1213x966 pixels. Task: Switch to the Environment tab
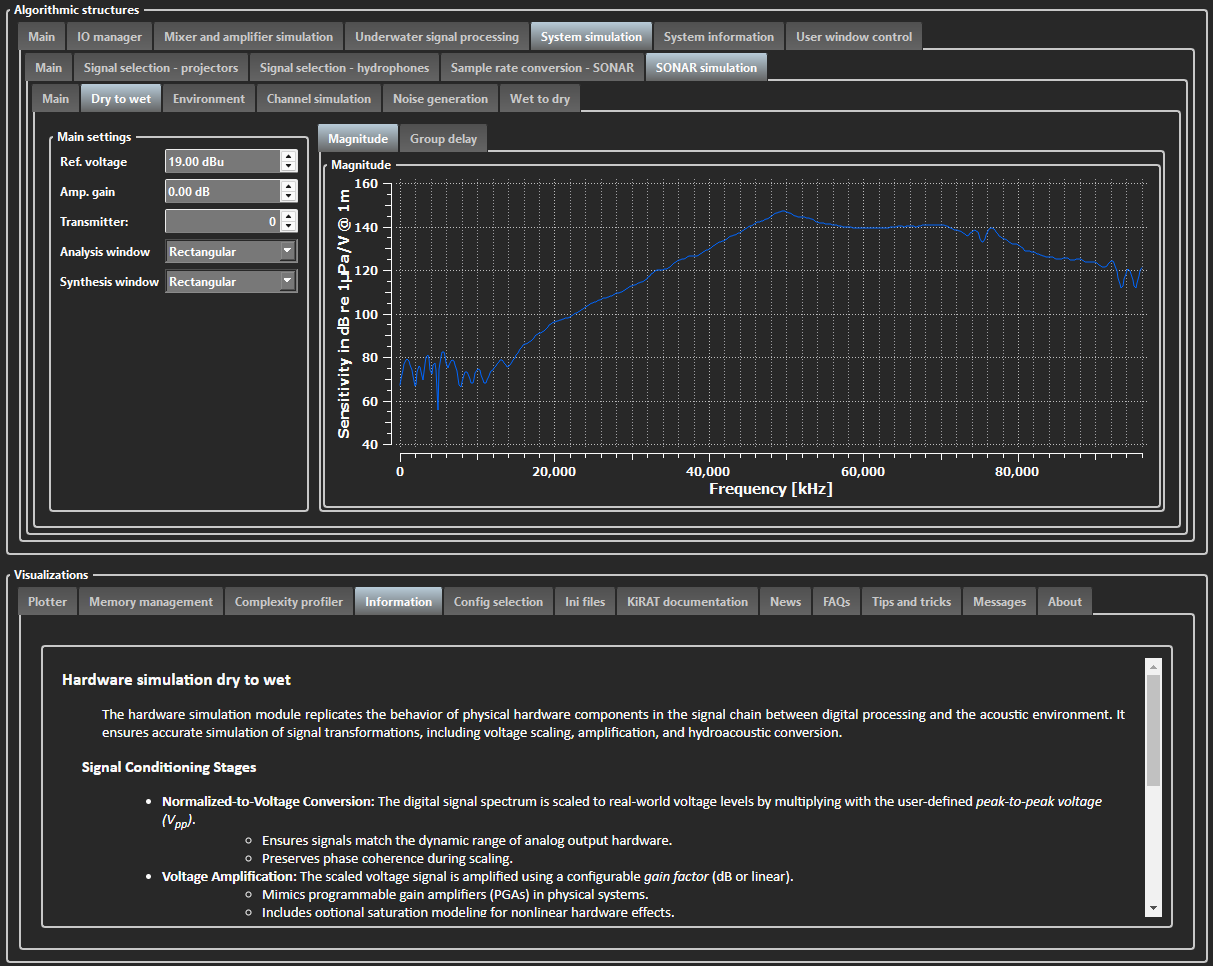tap(209, 99)
